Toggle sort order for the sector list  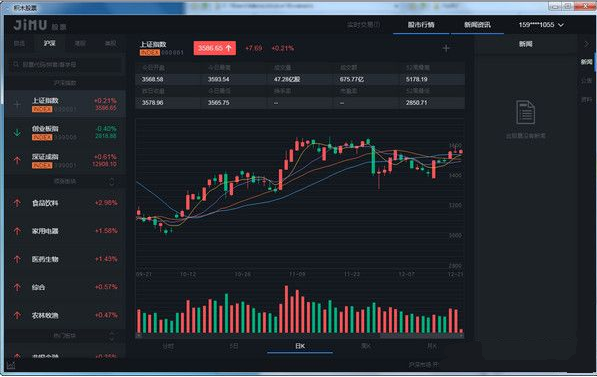coord(112,182)
